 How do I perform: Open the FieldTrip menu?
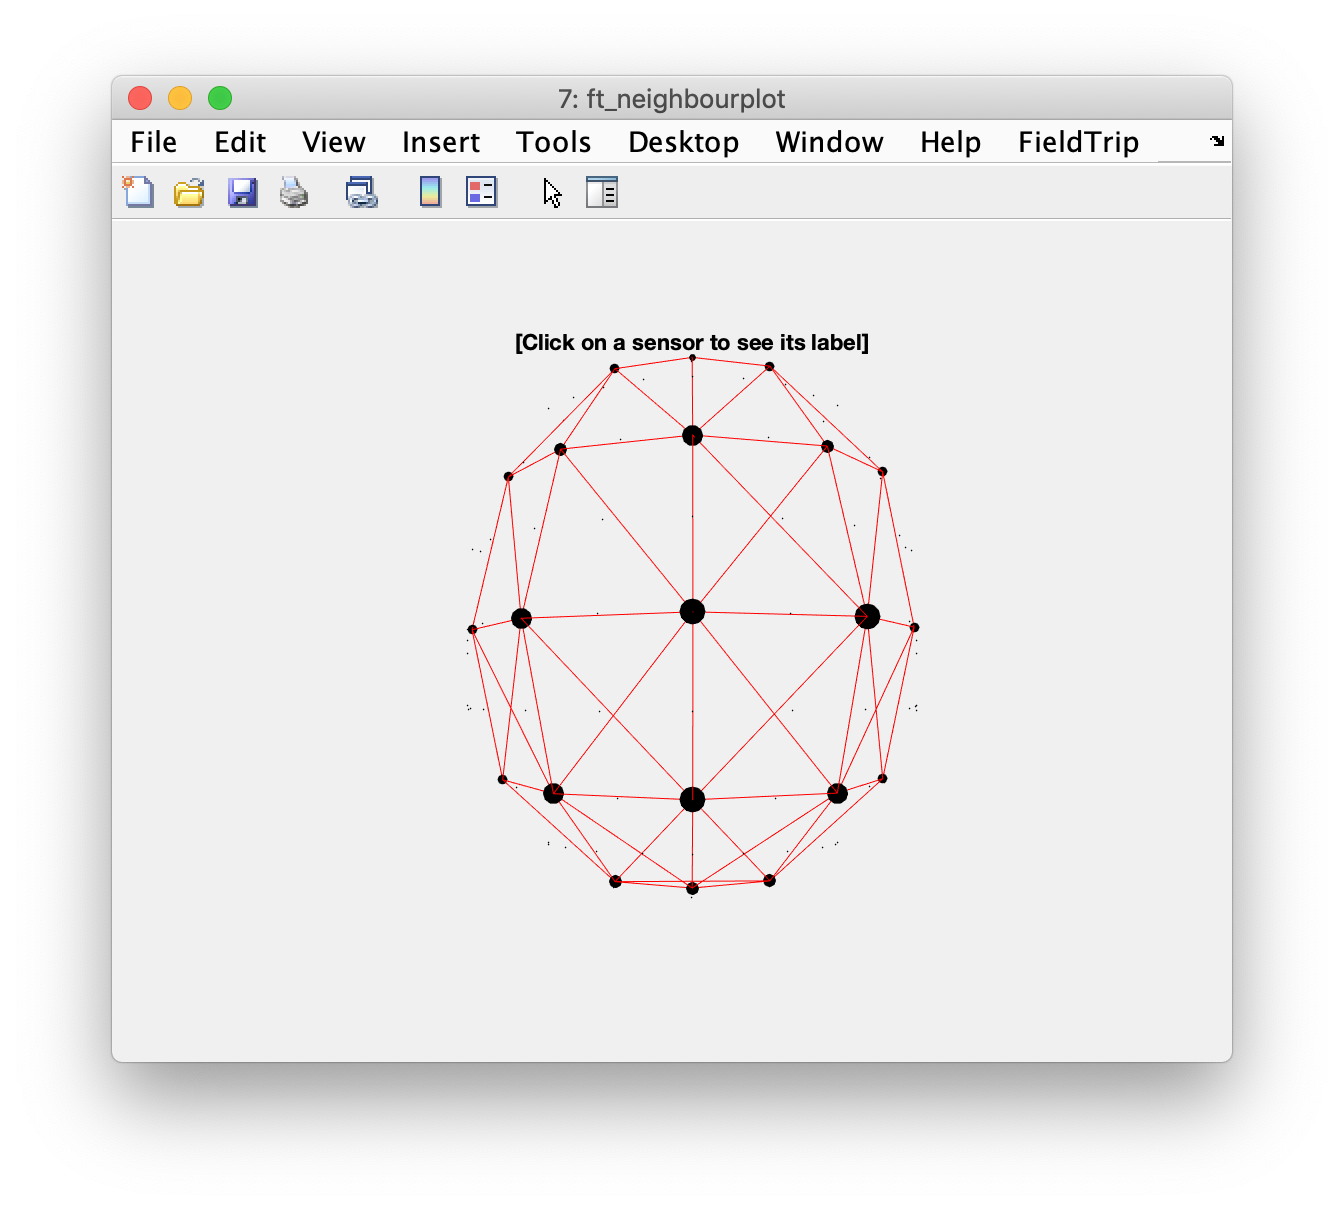coord(1079,142)
